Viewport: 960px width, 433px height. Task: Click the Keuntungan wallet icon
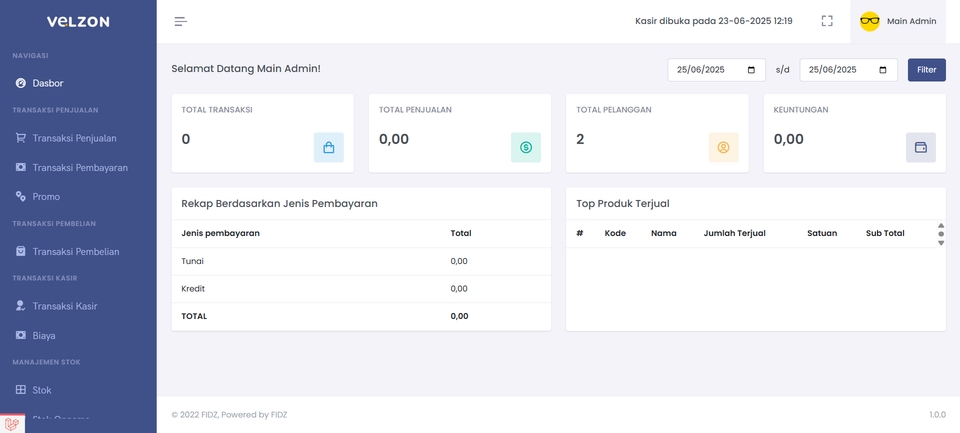921,148
